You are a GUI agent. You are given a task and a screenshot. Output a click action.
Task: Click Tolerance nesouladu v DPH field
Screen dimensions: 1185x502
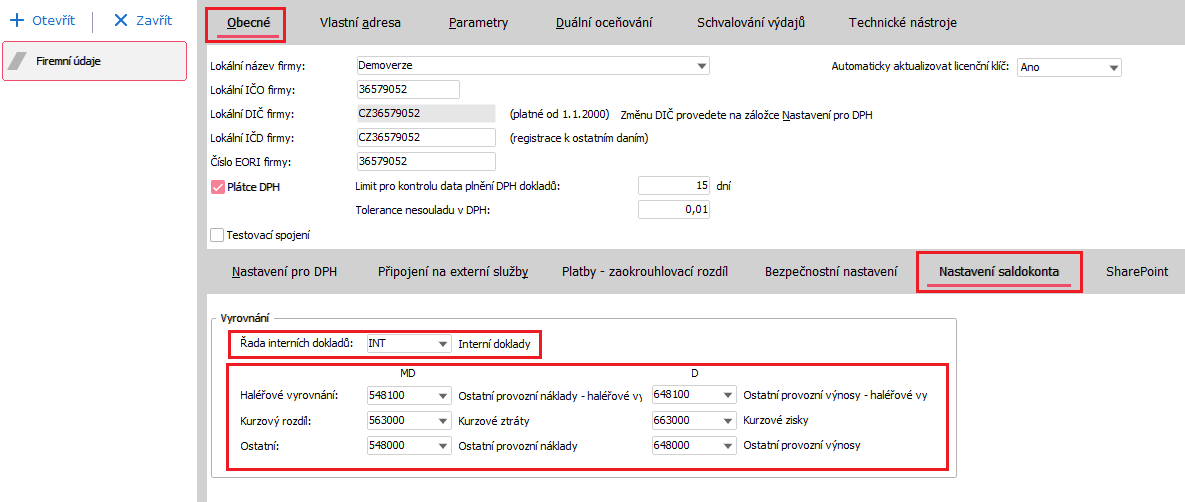[x=674, y=209]
